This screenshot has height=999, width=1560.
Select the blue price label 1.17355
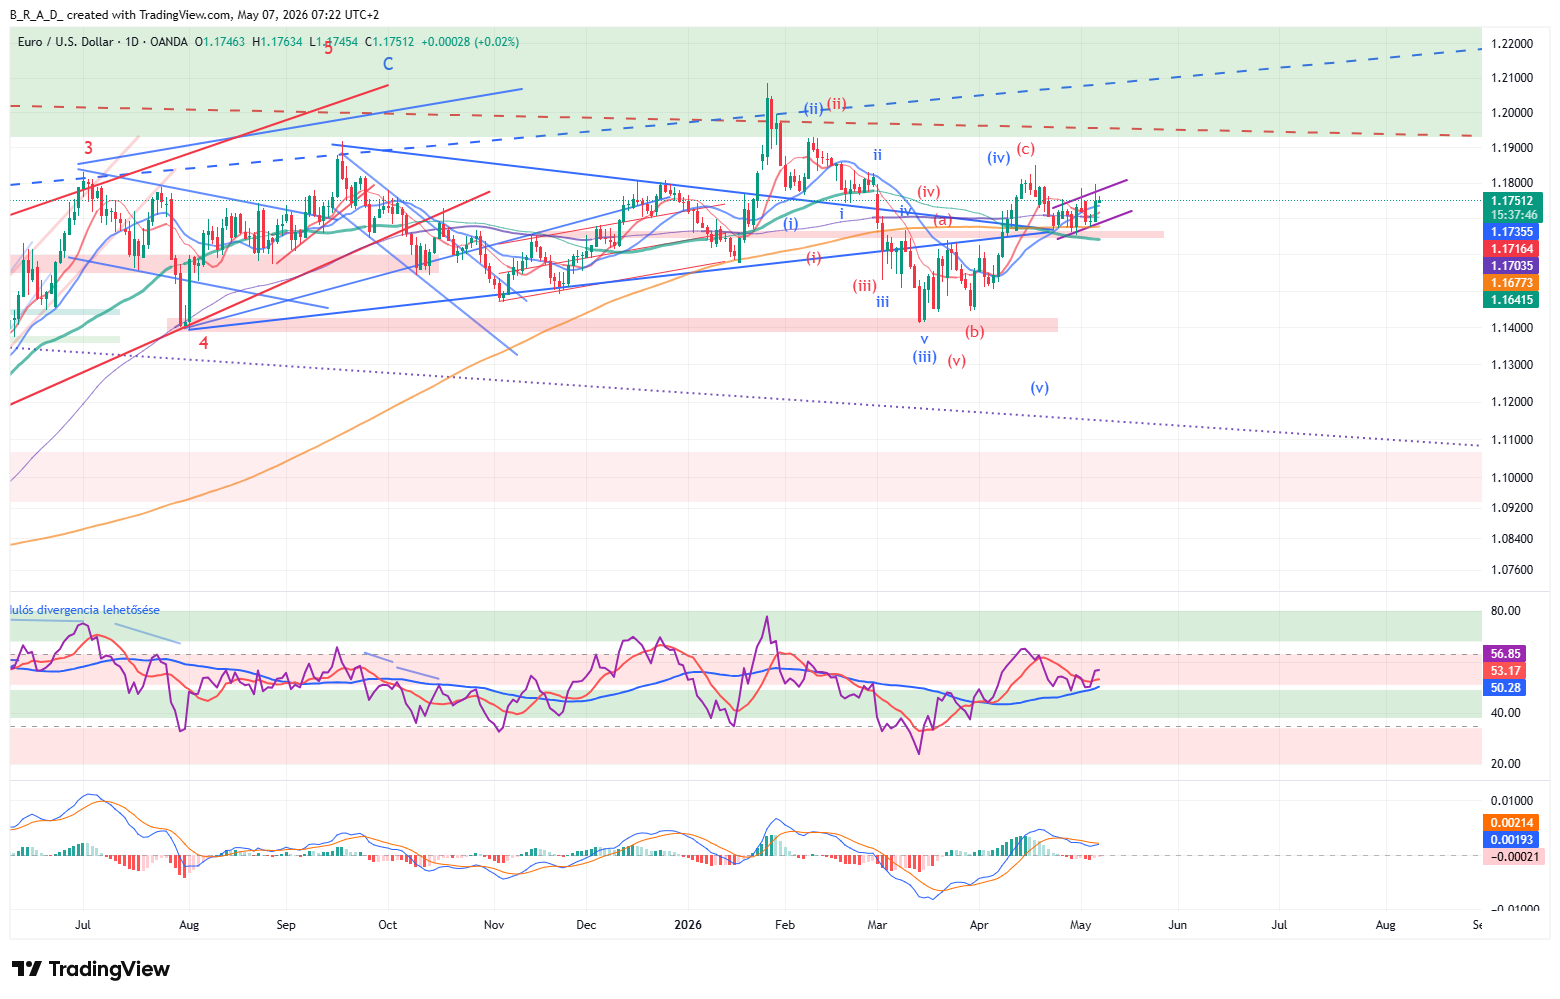[x=1513, y=232]
